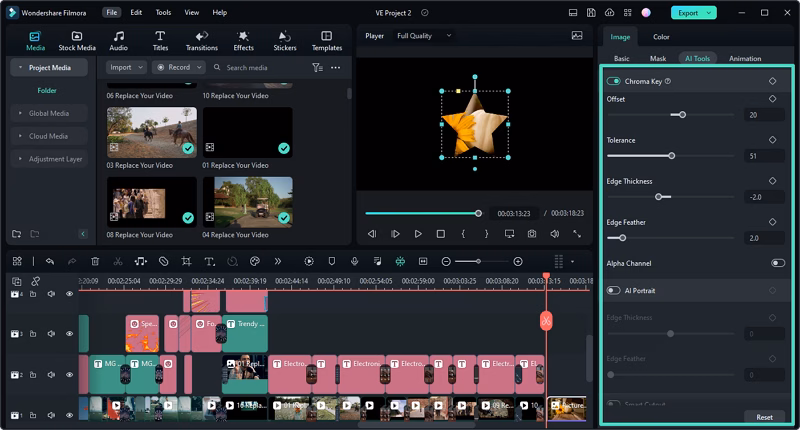
Task: Enable the Alpha Channel switch
Action: 777,263
